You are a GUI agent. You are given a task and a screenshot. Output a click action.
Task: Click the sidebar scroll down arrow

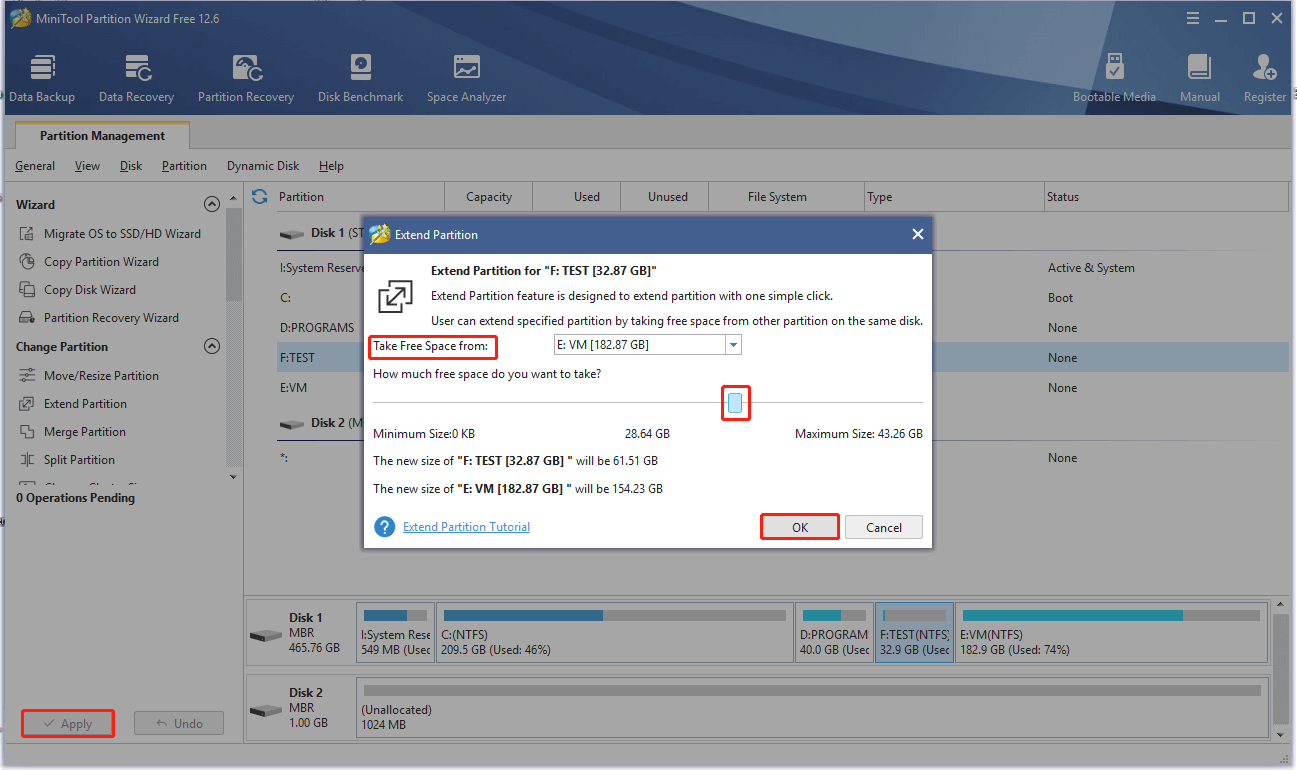234,477
